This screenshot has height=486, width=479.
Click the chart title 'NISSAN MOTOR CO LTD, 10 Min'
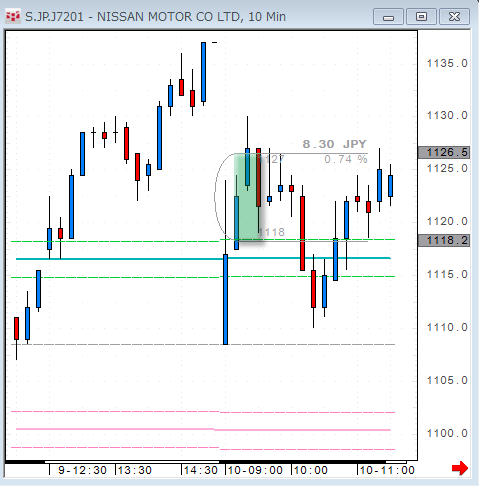pos(191,17)
